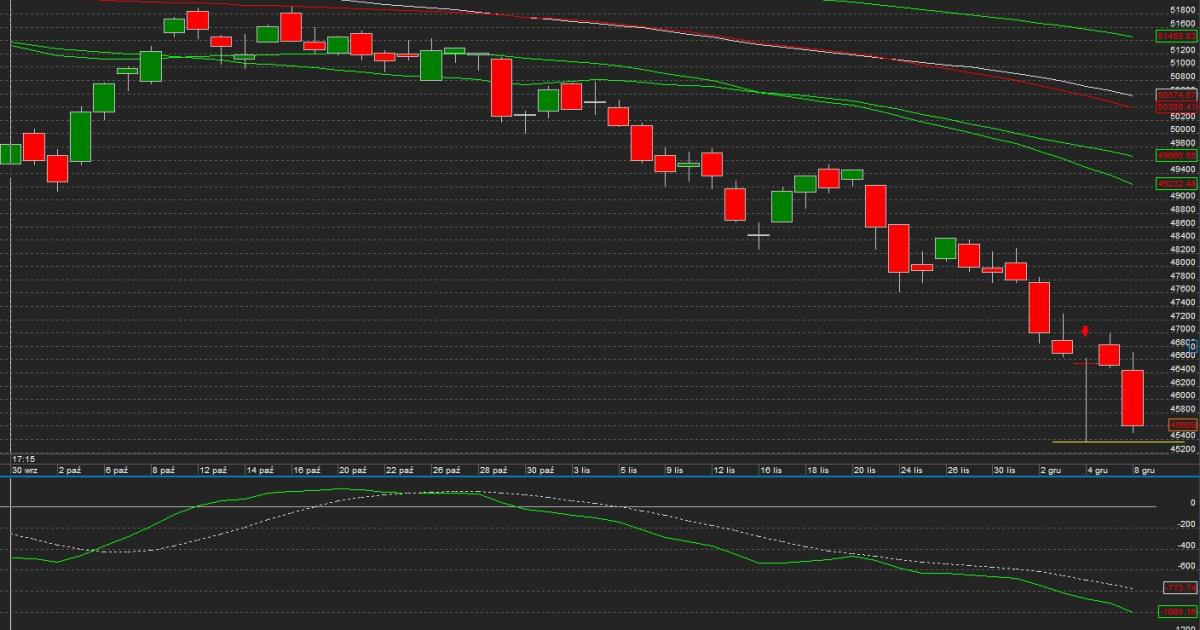
Task: Click the 20 paź date label
Action: coord(350,469)
